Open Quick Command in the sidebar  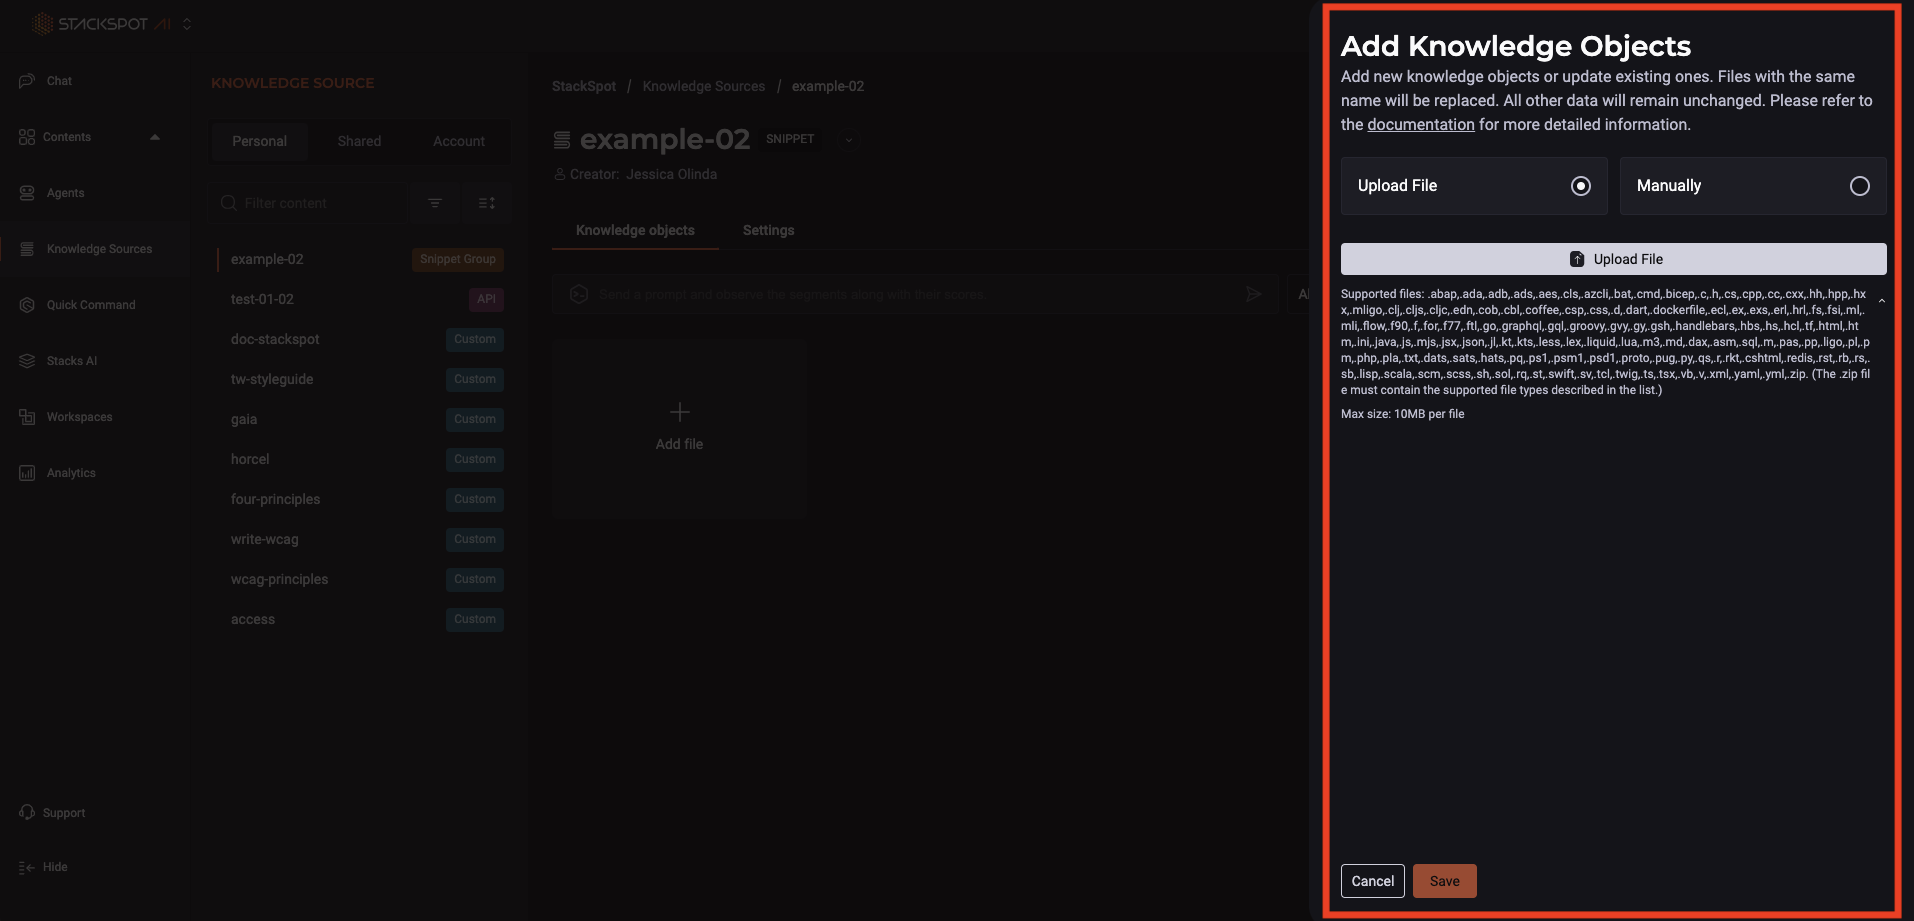(x=90, y=305)
